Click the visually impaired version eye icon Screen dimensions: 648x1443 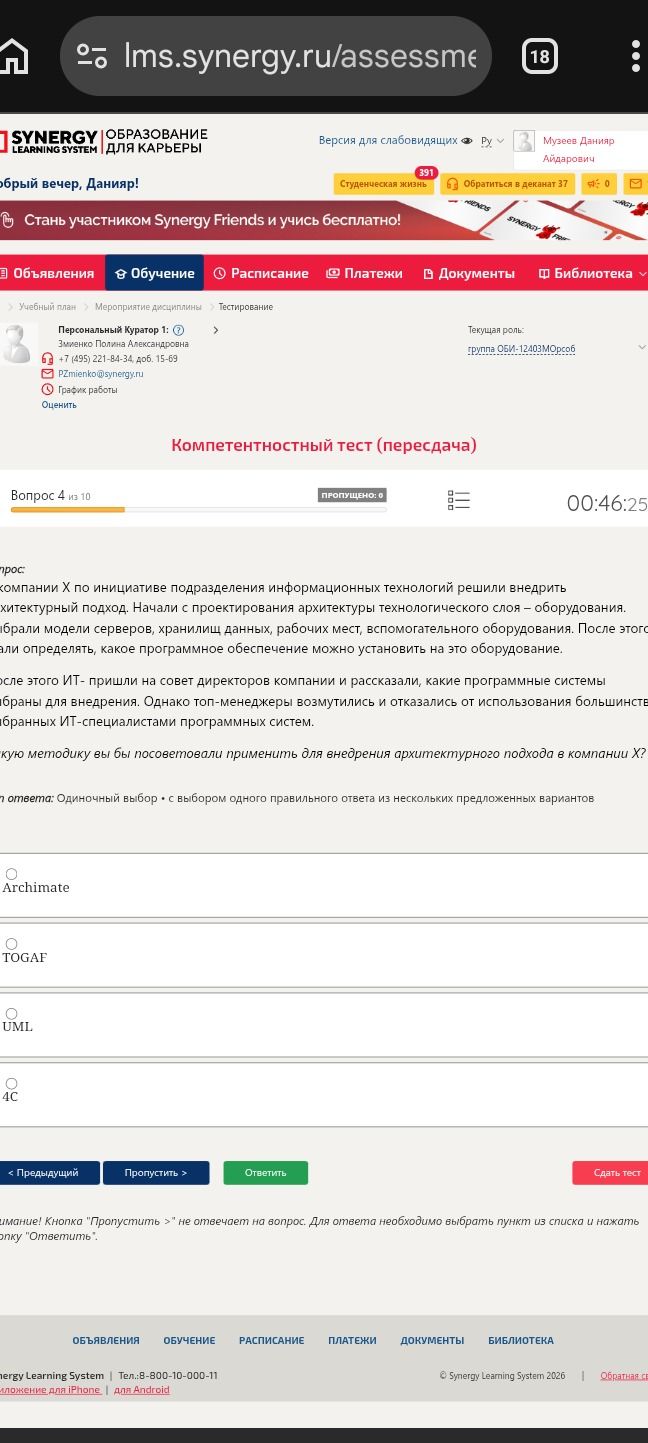pyautogui.click(x=467, y=141)
